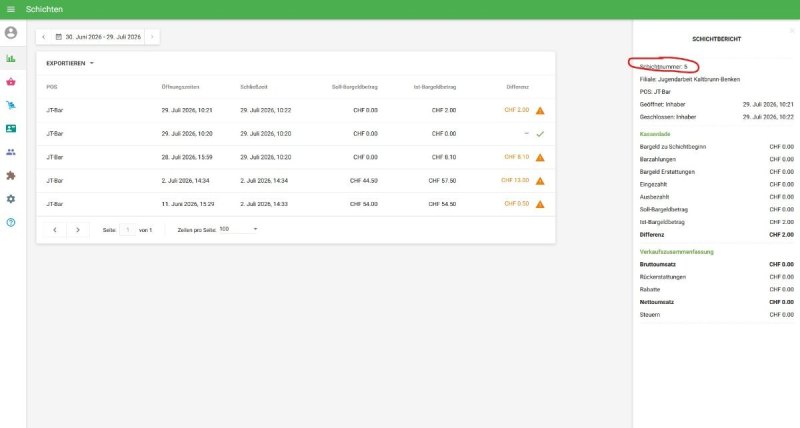Click the warning triangle on the CHF 8.10 row
Image resolution: width=800 pixels, height=428 pixels.
click(540, 158)
